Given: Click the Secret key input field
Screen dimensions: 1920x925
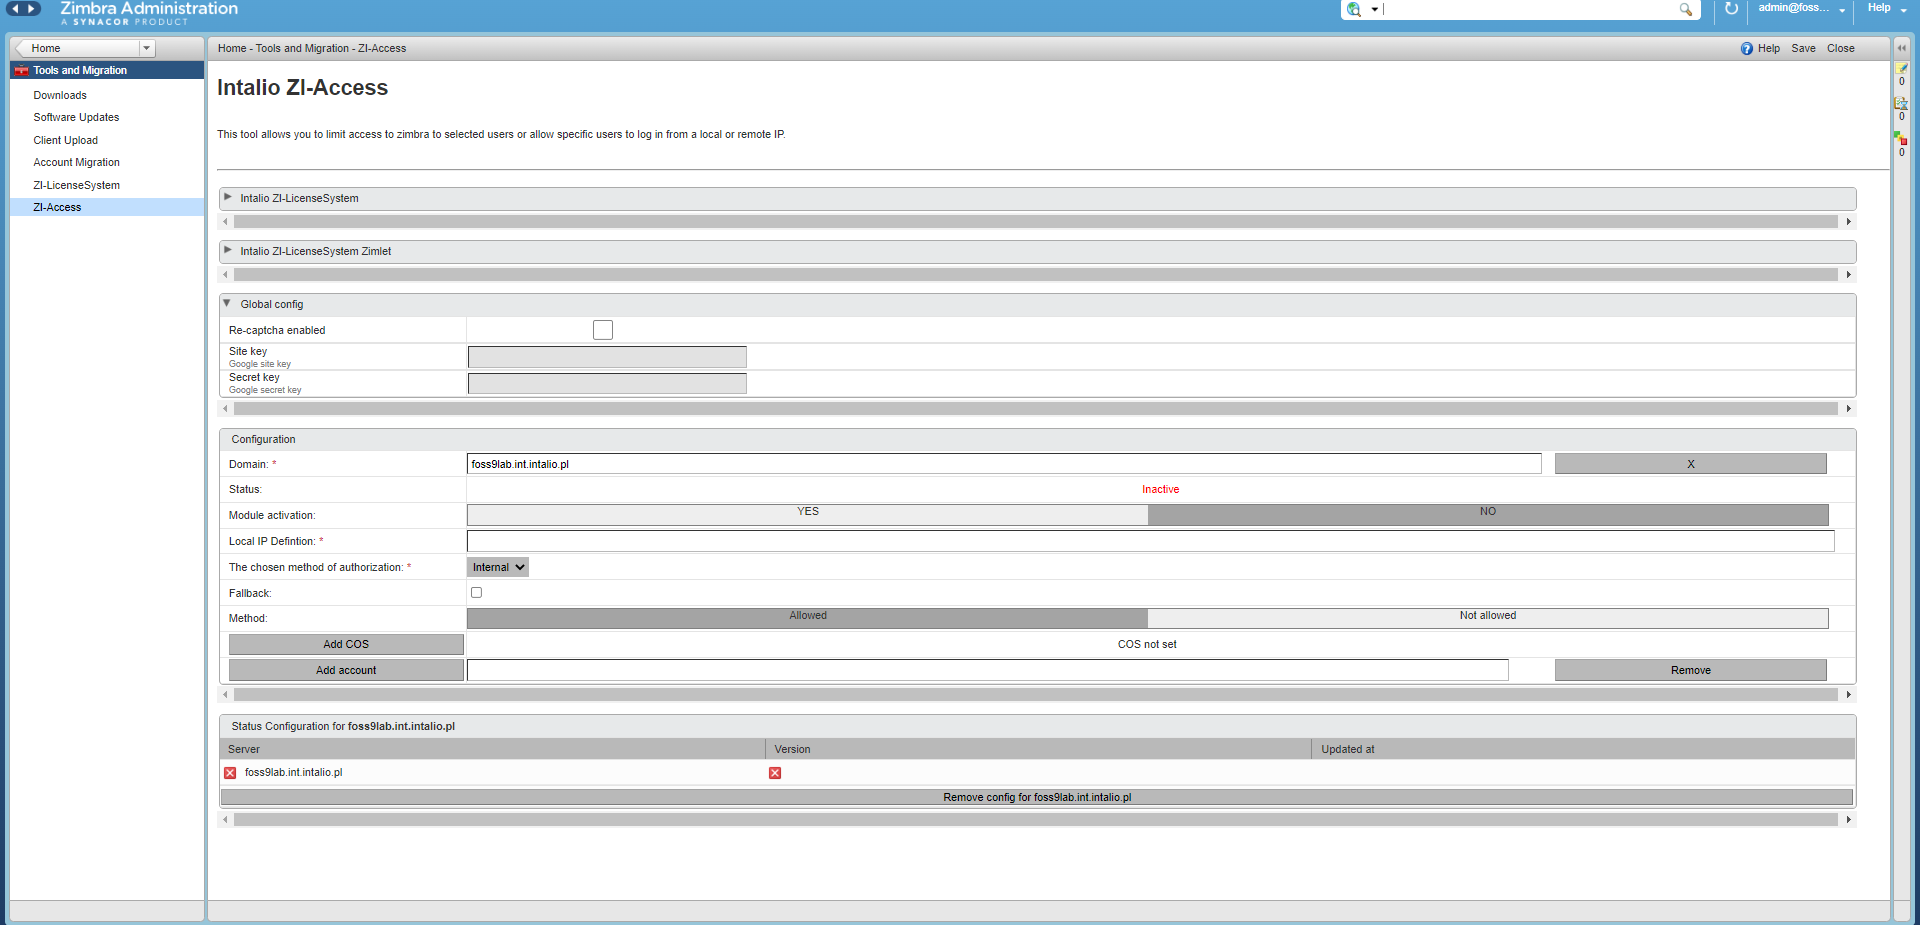Looking at the screenshot, I should coord(607,383).
